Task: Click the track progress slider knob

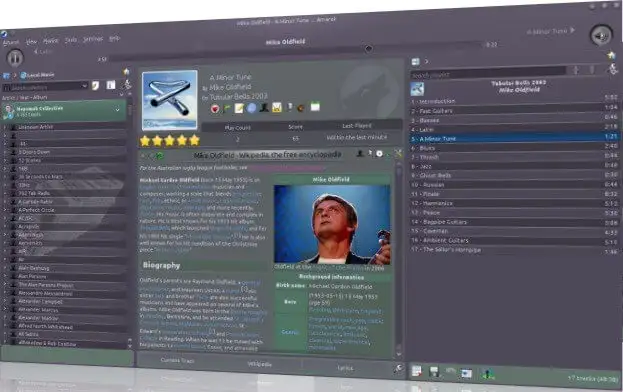Action: (x=368, y=48)
